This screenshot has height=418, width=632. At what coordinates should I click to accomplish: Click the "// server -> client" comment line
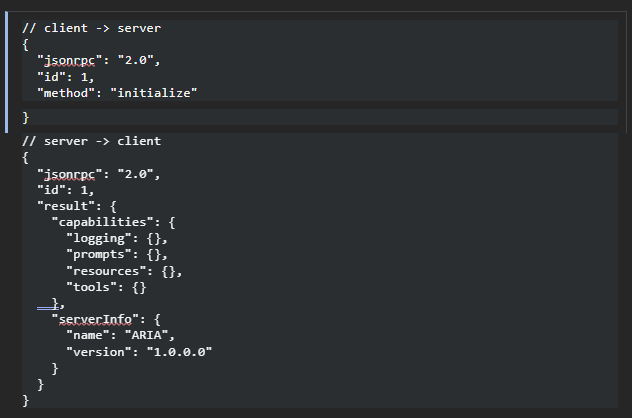pos(91,141)
